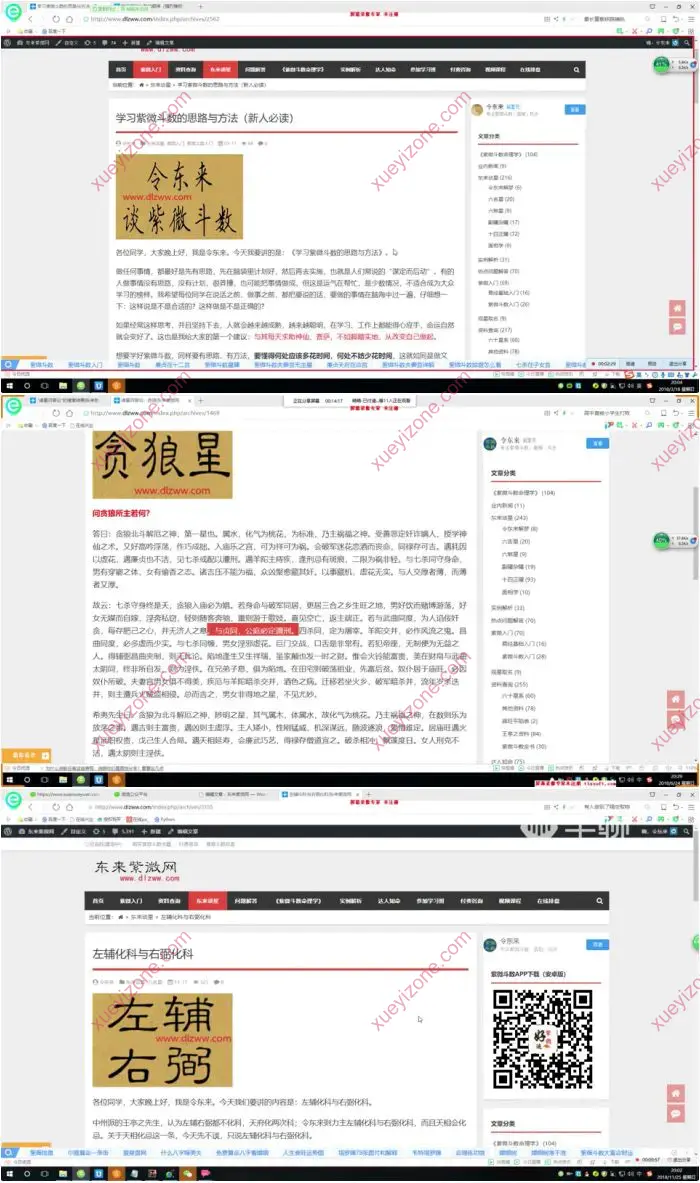Open the 令东来谈紫微斗数 thumbnail image
The height and width of the screenshot is (1183, 700).
point(179,198)
